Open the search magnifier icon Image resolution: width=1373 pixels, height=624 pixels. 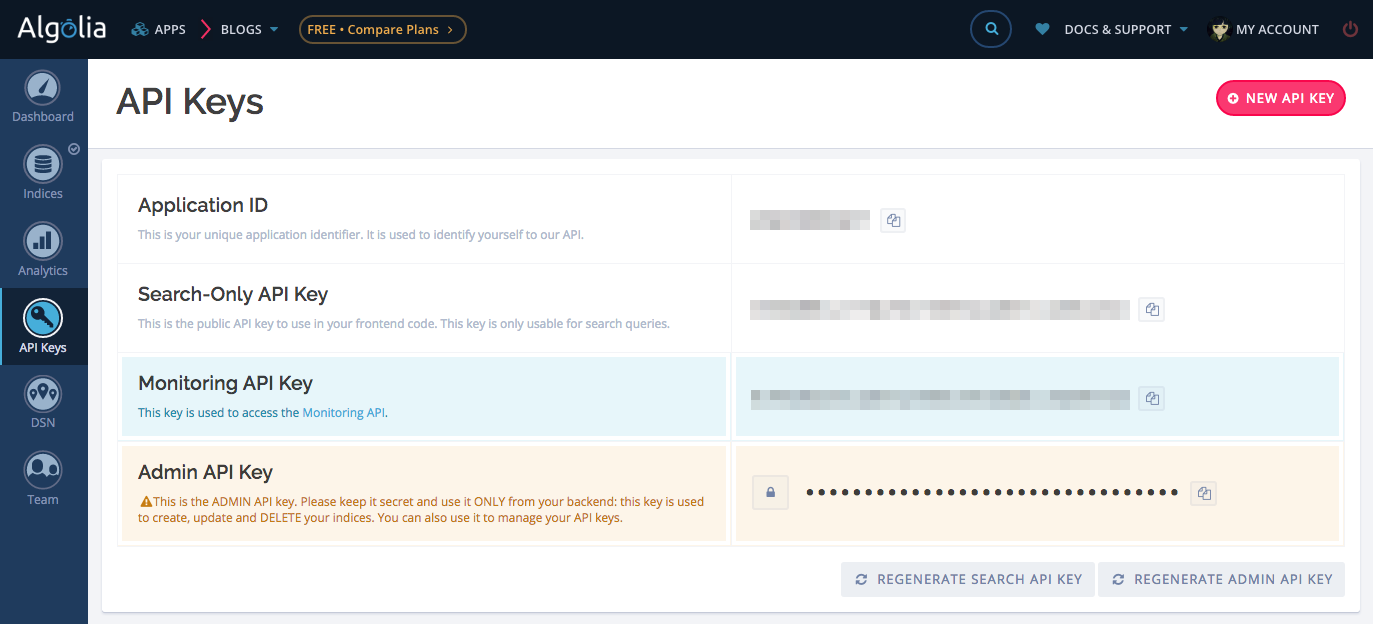(991, 30)
